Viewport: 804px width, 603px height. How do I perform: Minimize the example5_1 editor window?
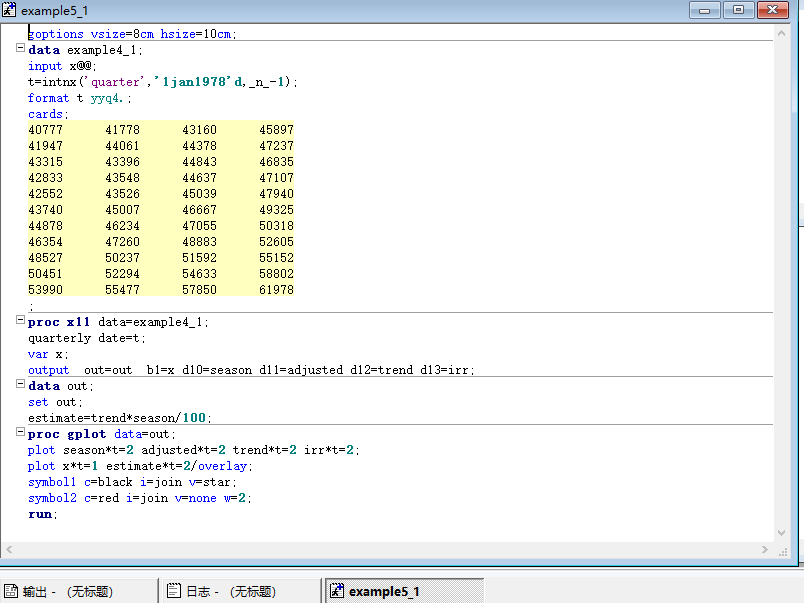(705, 10)
